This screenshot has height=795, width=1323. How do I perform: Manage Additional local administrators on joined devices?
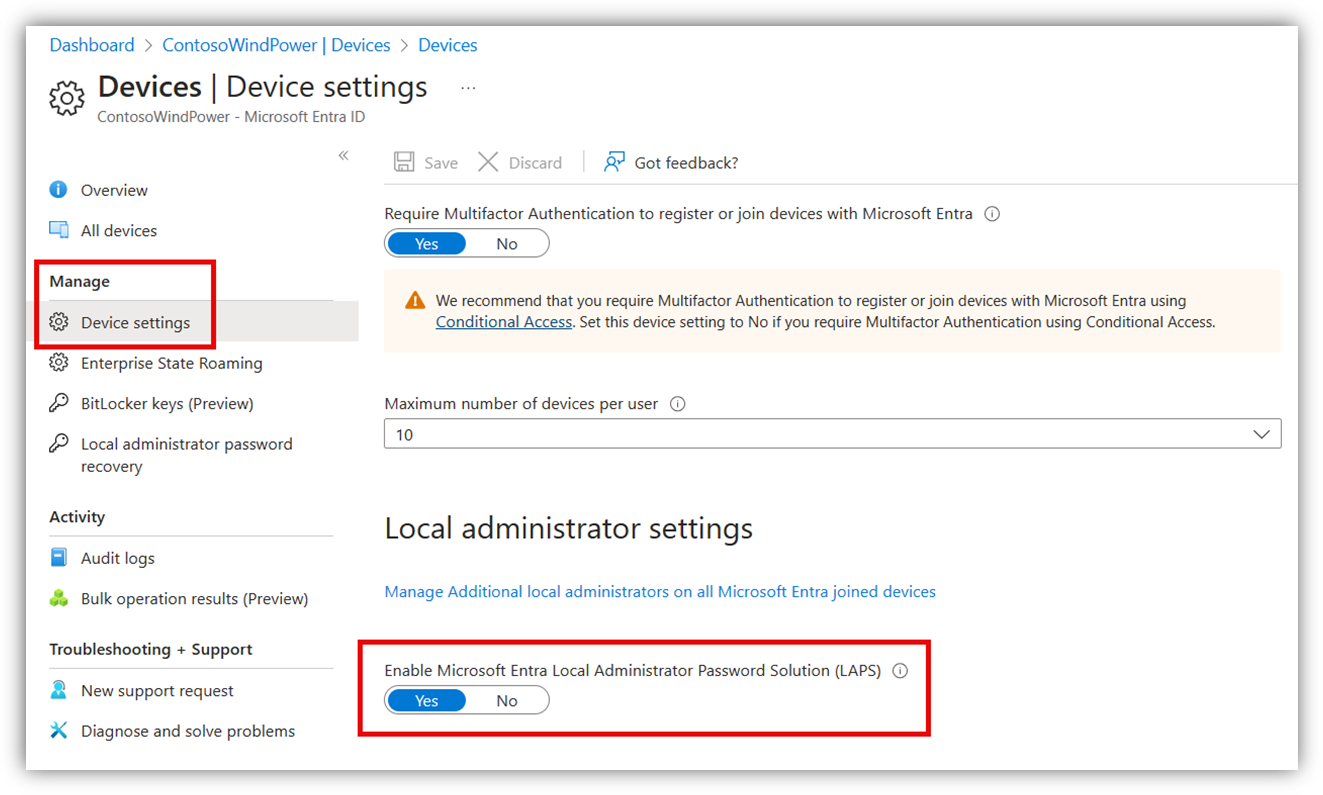coord(660,591)
